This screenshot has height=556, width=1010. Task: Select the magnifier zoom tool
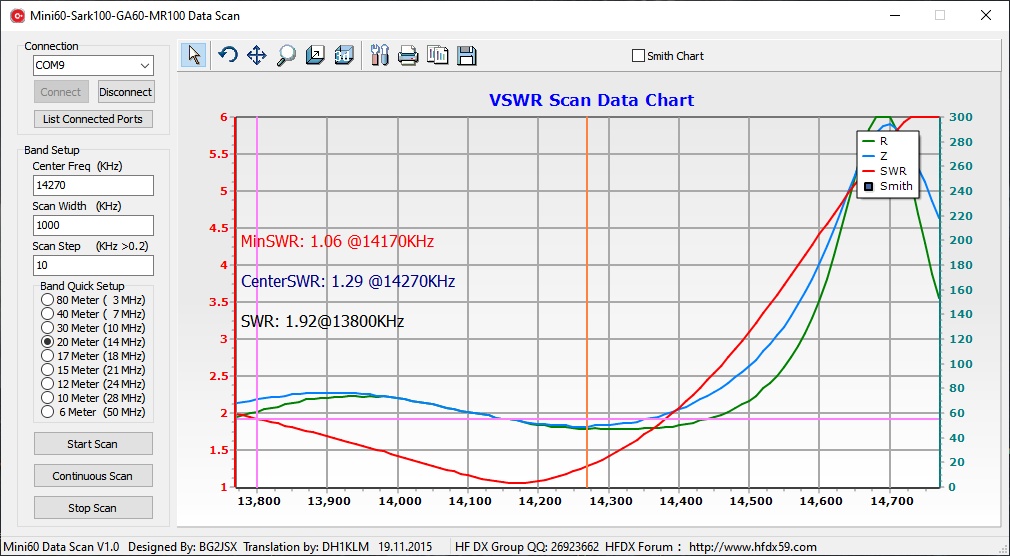[x=286, y=55]
